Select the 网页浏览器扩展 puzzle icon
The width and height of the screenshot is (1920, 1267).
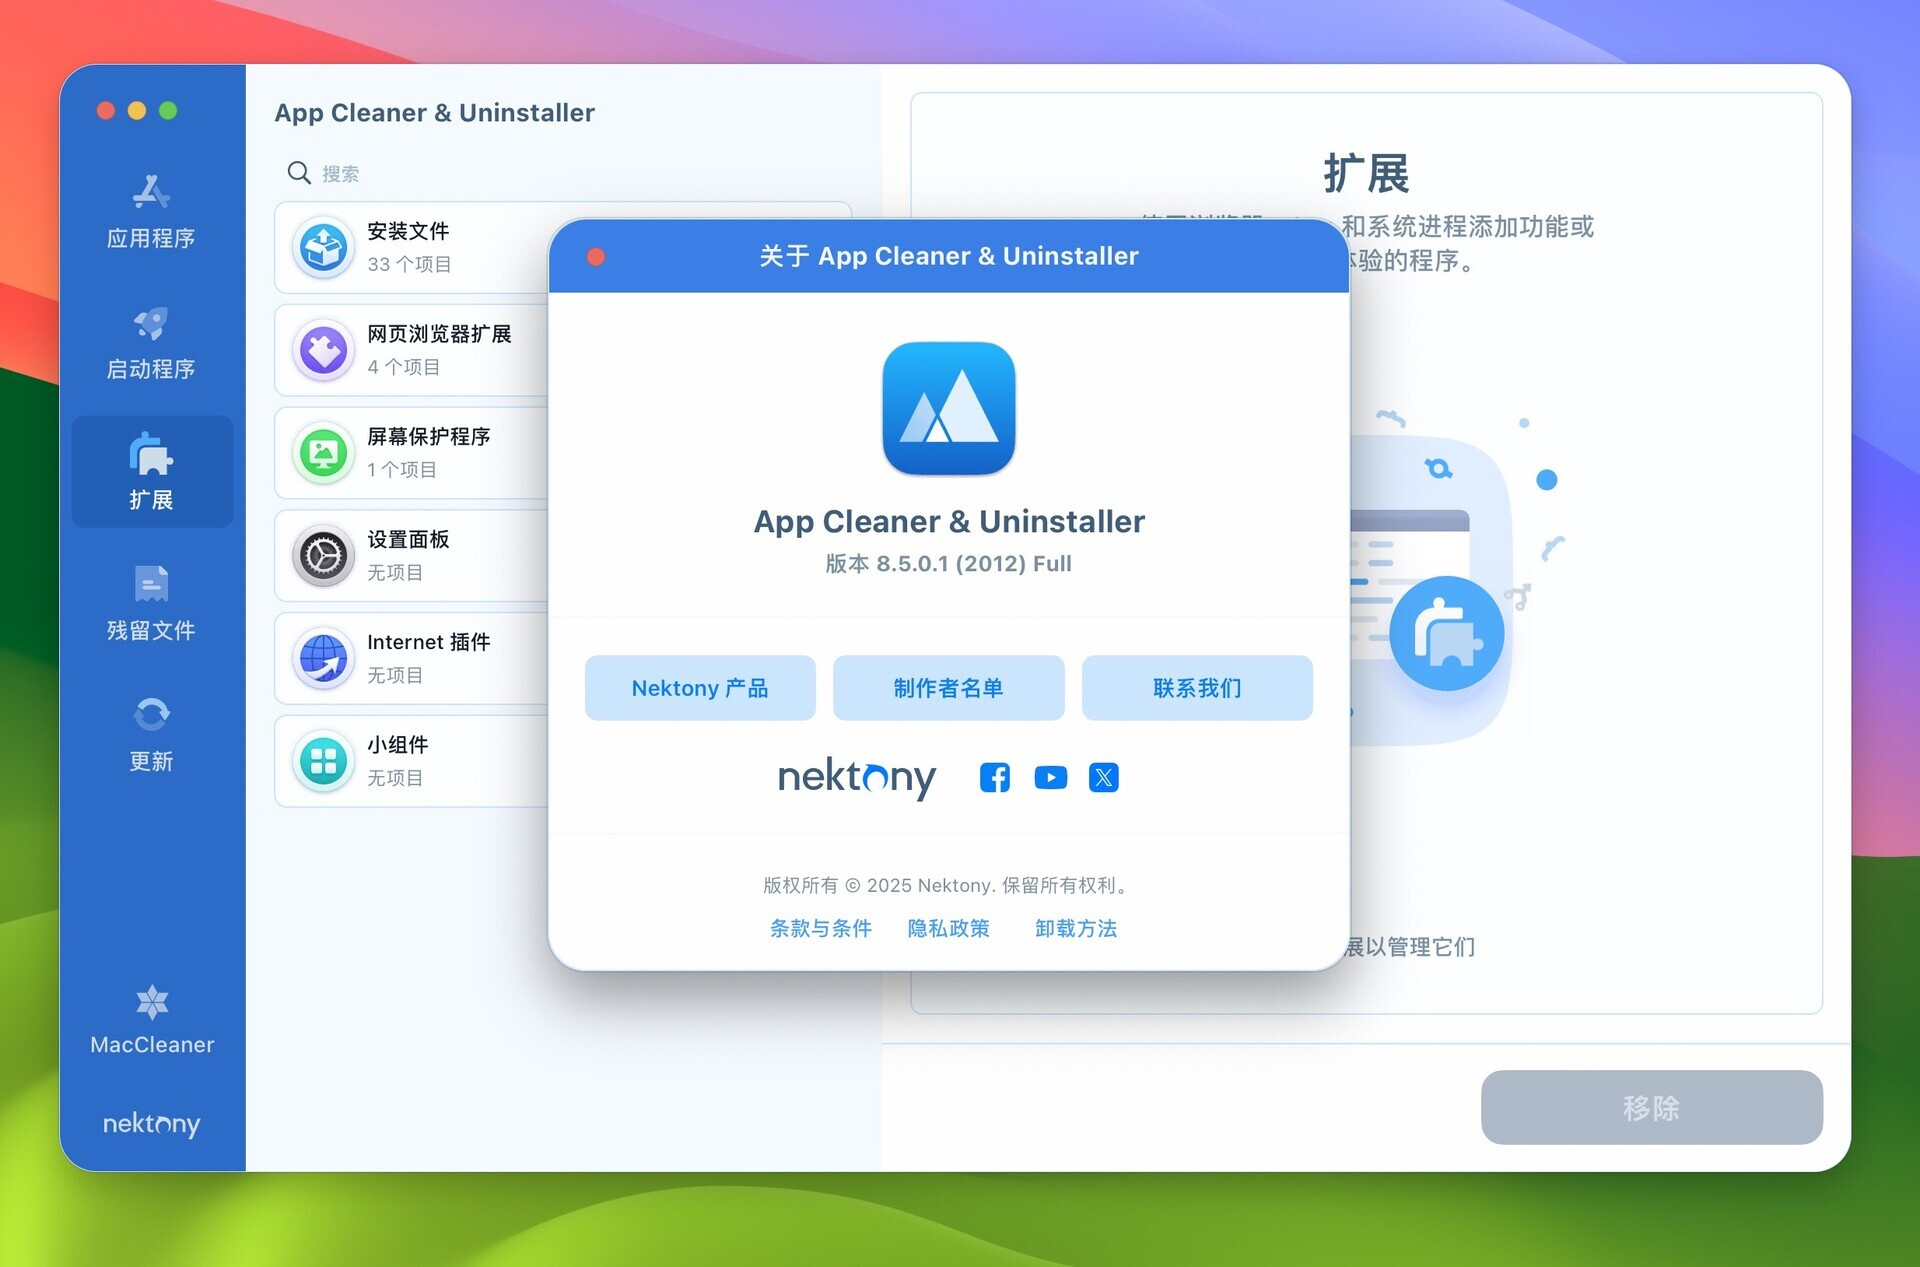pos(322,350)
